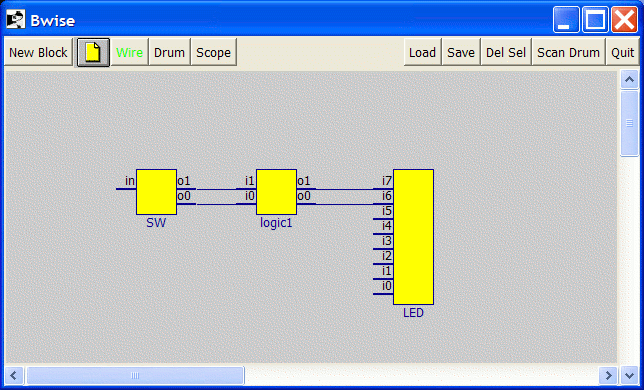Click the yellow page icon in toolbar

tap(93, 52)
